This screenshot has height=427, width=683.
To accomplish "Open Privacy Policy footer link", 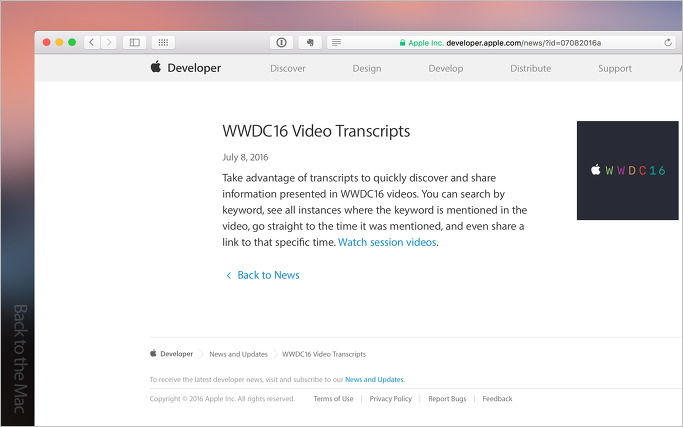I will (391, 399).
